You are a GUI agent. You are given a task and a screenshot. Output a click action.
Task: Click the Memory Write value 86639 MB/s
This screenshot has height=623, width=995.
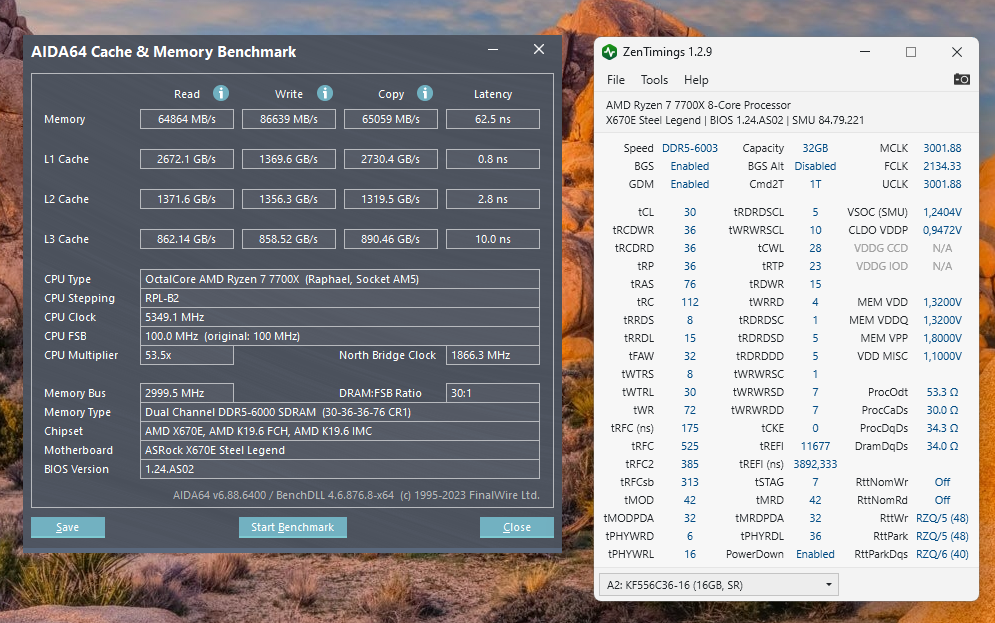(x=289, y=119)
